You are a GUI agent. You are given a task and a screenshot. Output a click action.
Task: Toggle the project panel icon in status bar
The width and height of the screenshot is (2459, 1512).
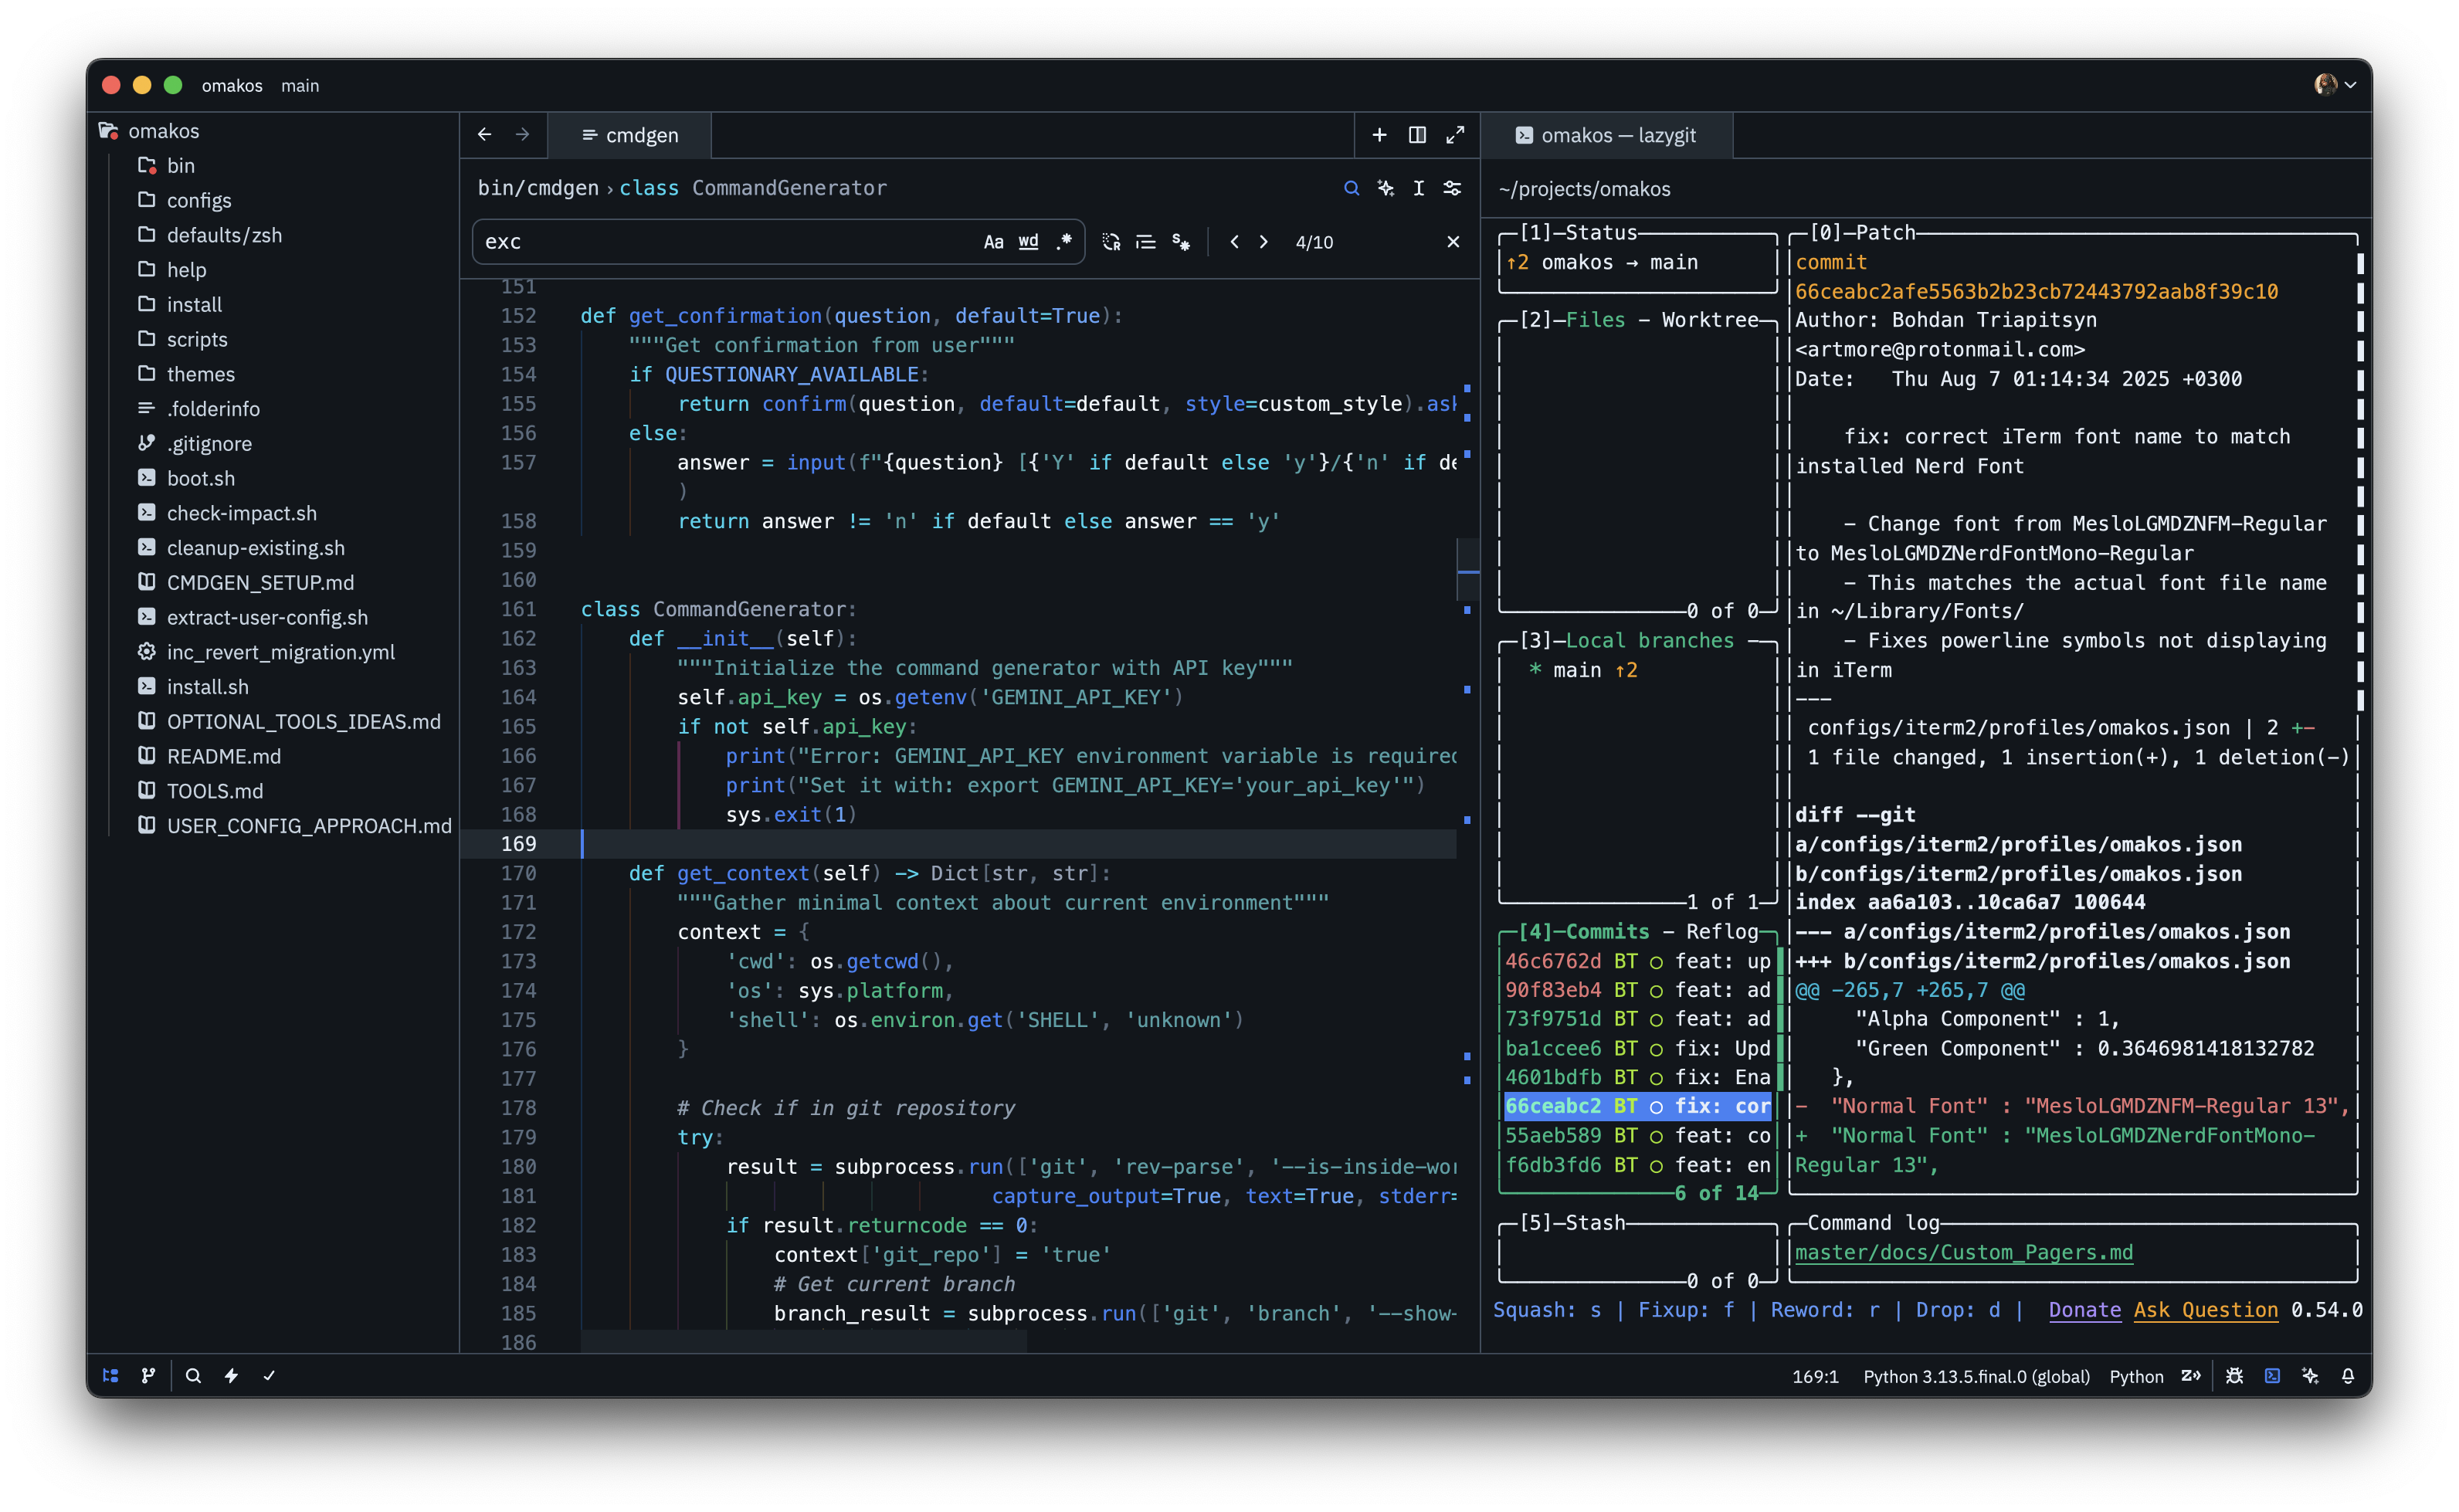click(111, 1376)
